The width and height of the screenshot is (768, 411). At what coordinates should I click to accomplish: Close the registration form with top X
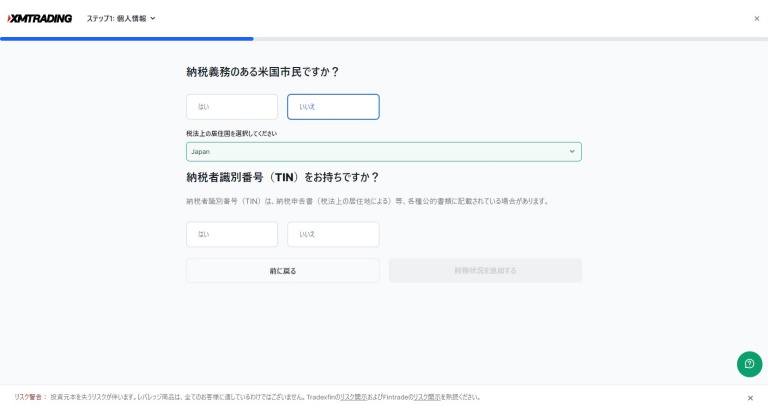point(757,19)
